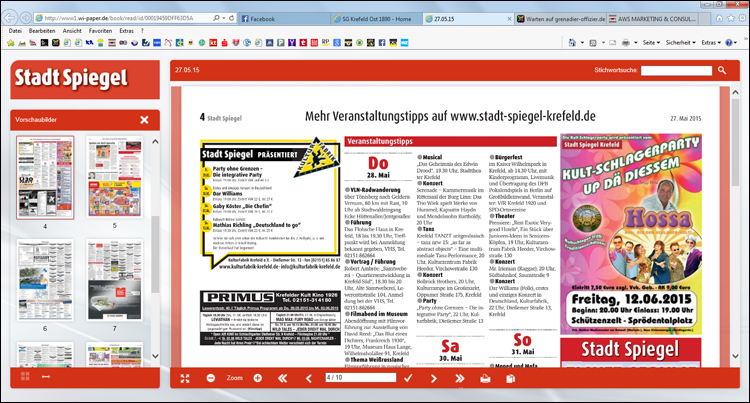750x403 pixels.
Task: Switch to SG Krefeld Ost 1890 tab
Action: (376, 19)
